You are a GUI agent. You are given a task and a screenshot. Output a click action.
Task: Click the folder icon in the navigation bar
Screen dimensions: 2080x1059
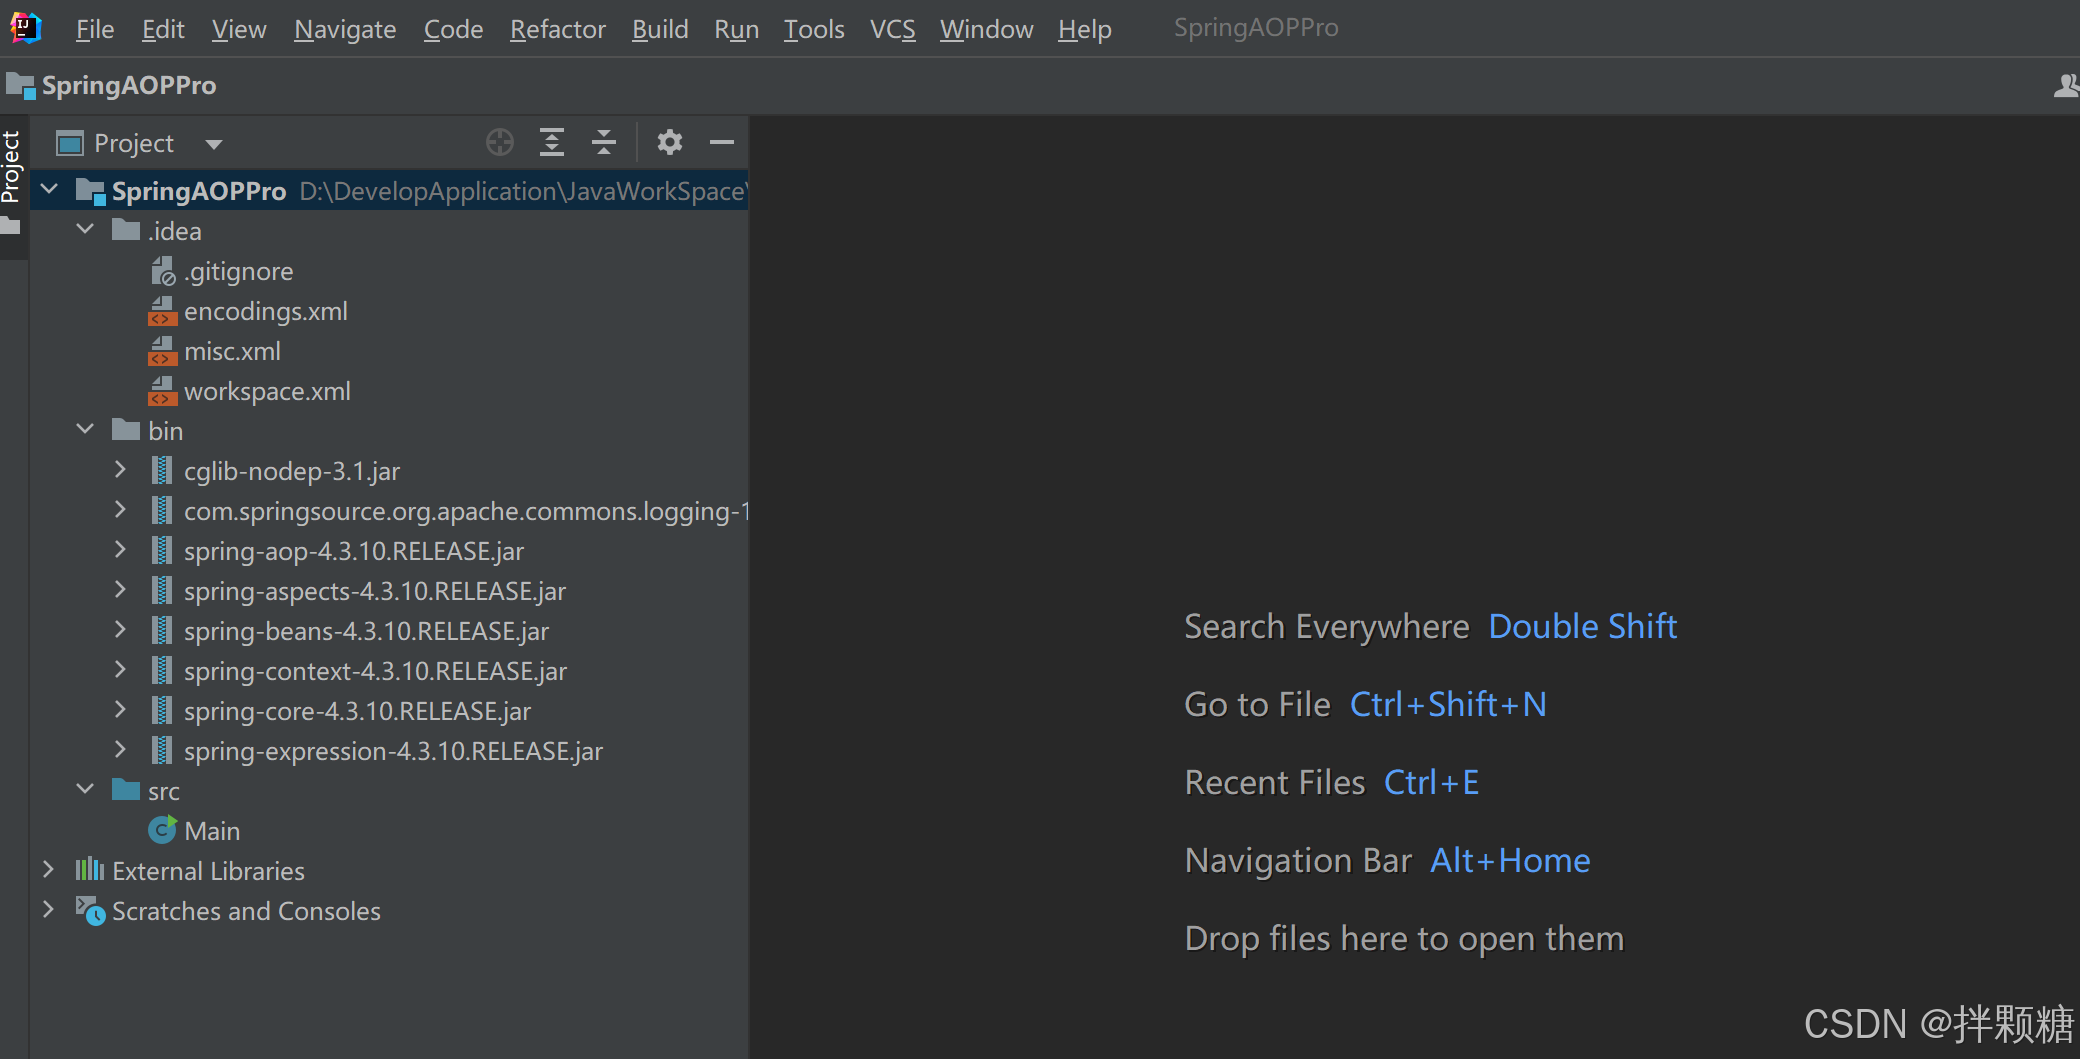pyautogui.click(x=20, y=86)
